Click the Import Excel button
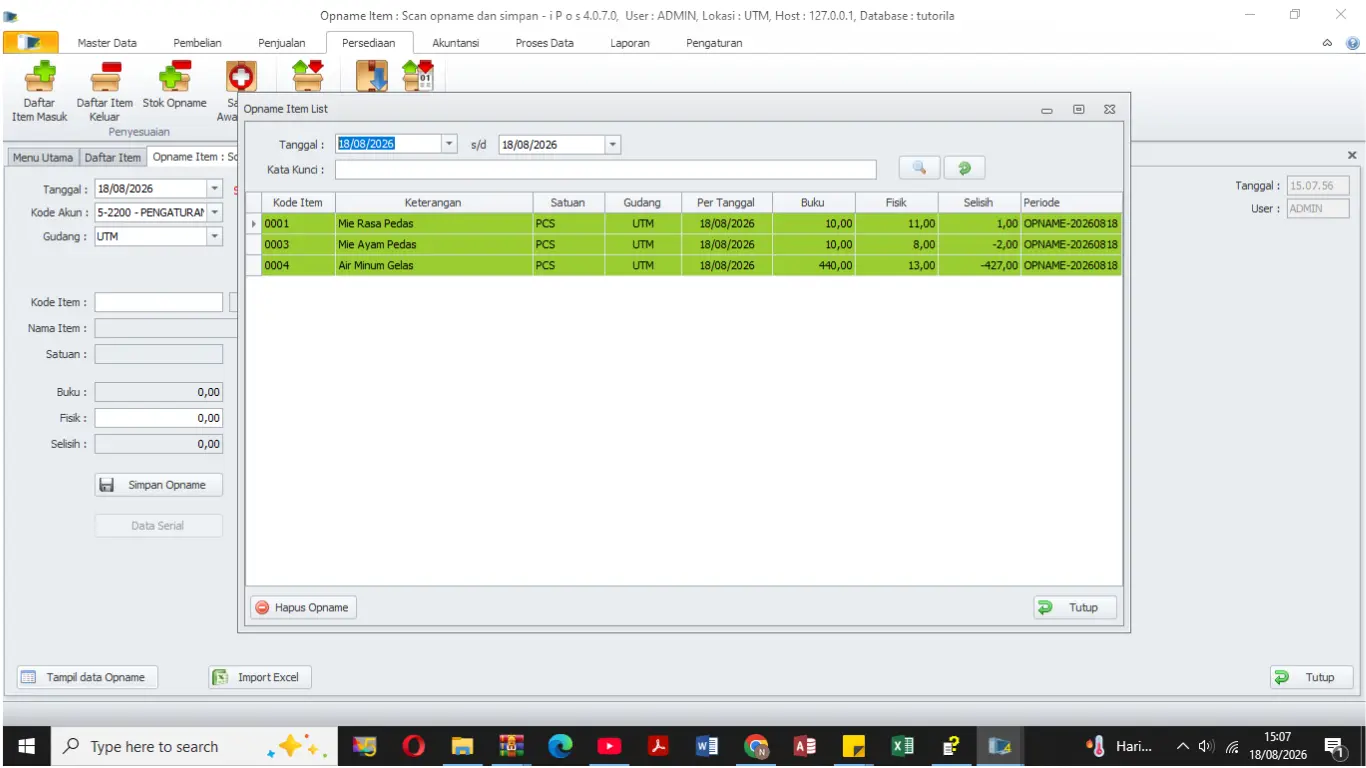Screen dimensions: 1366x768 click(260, 677)
